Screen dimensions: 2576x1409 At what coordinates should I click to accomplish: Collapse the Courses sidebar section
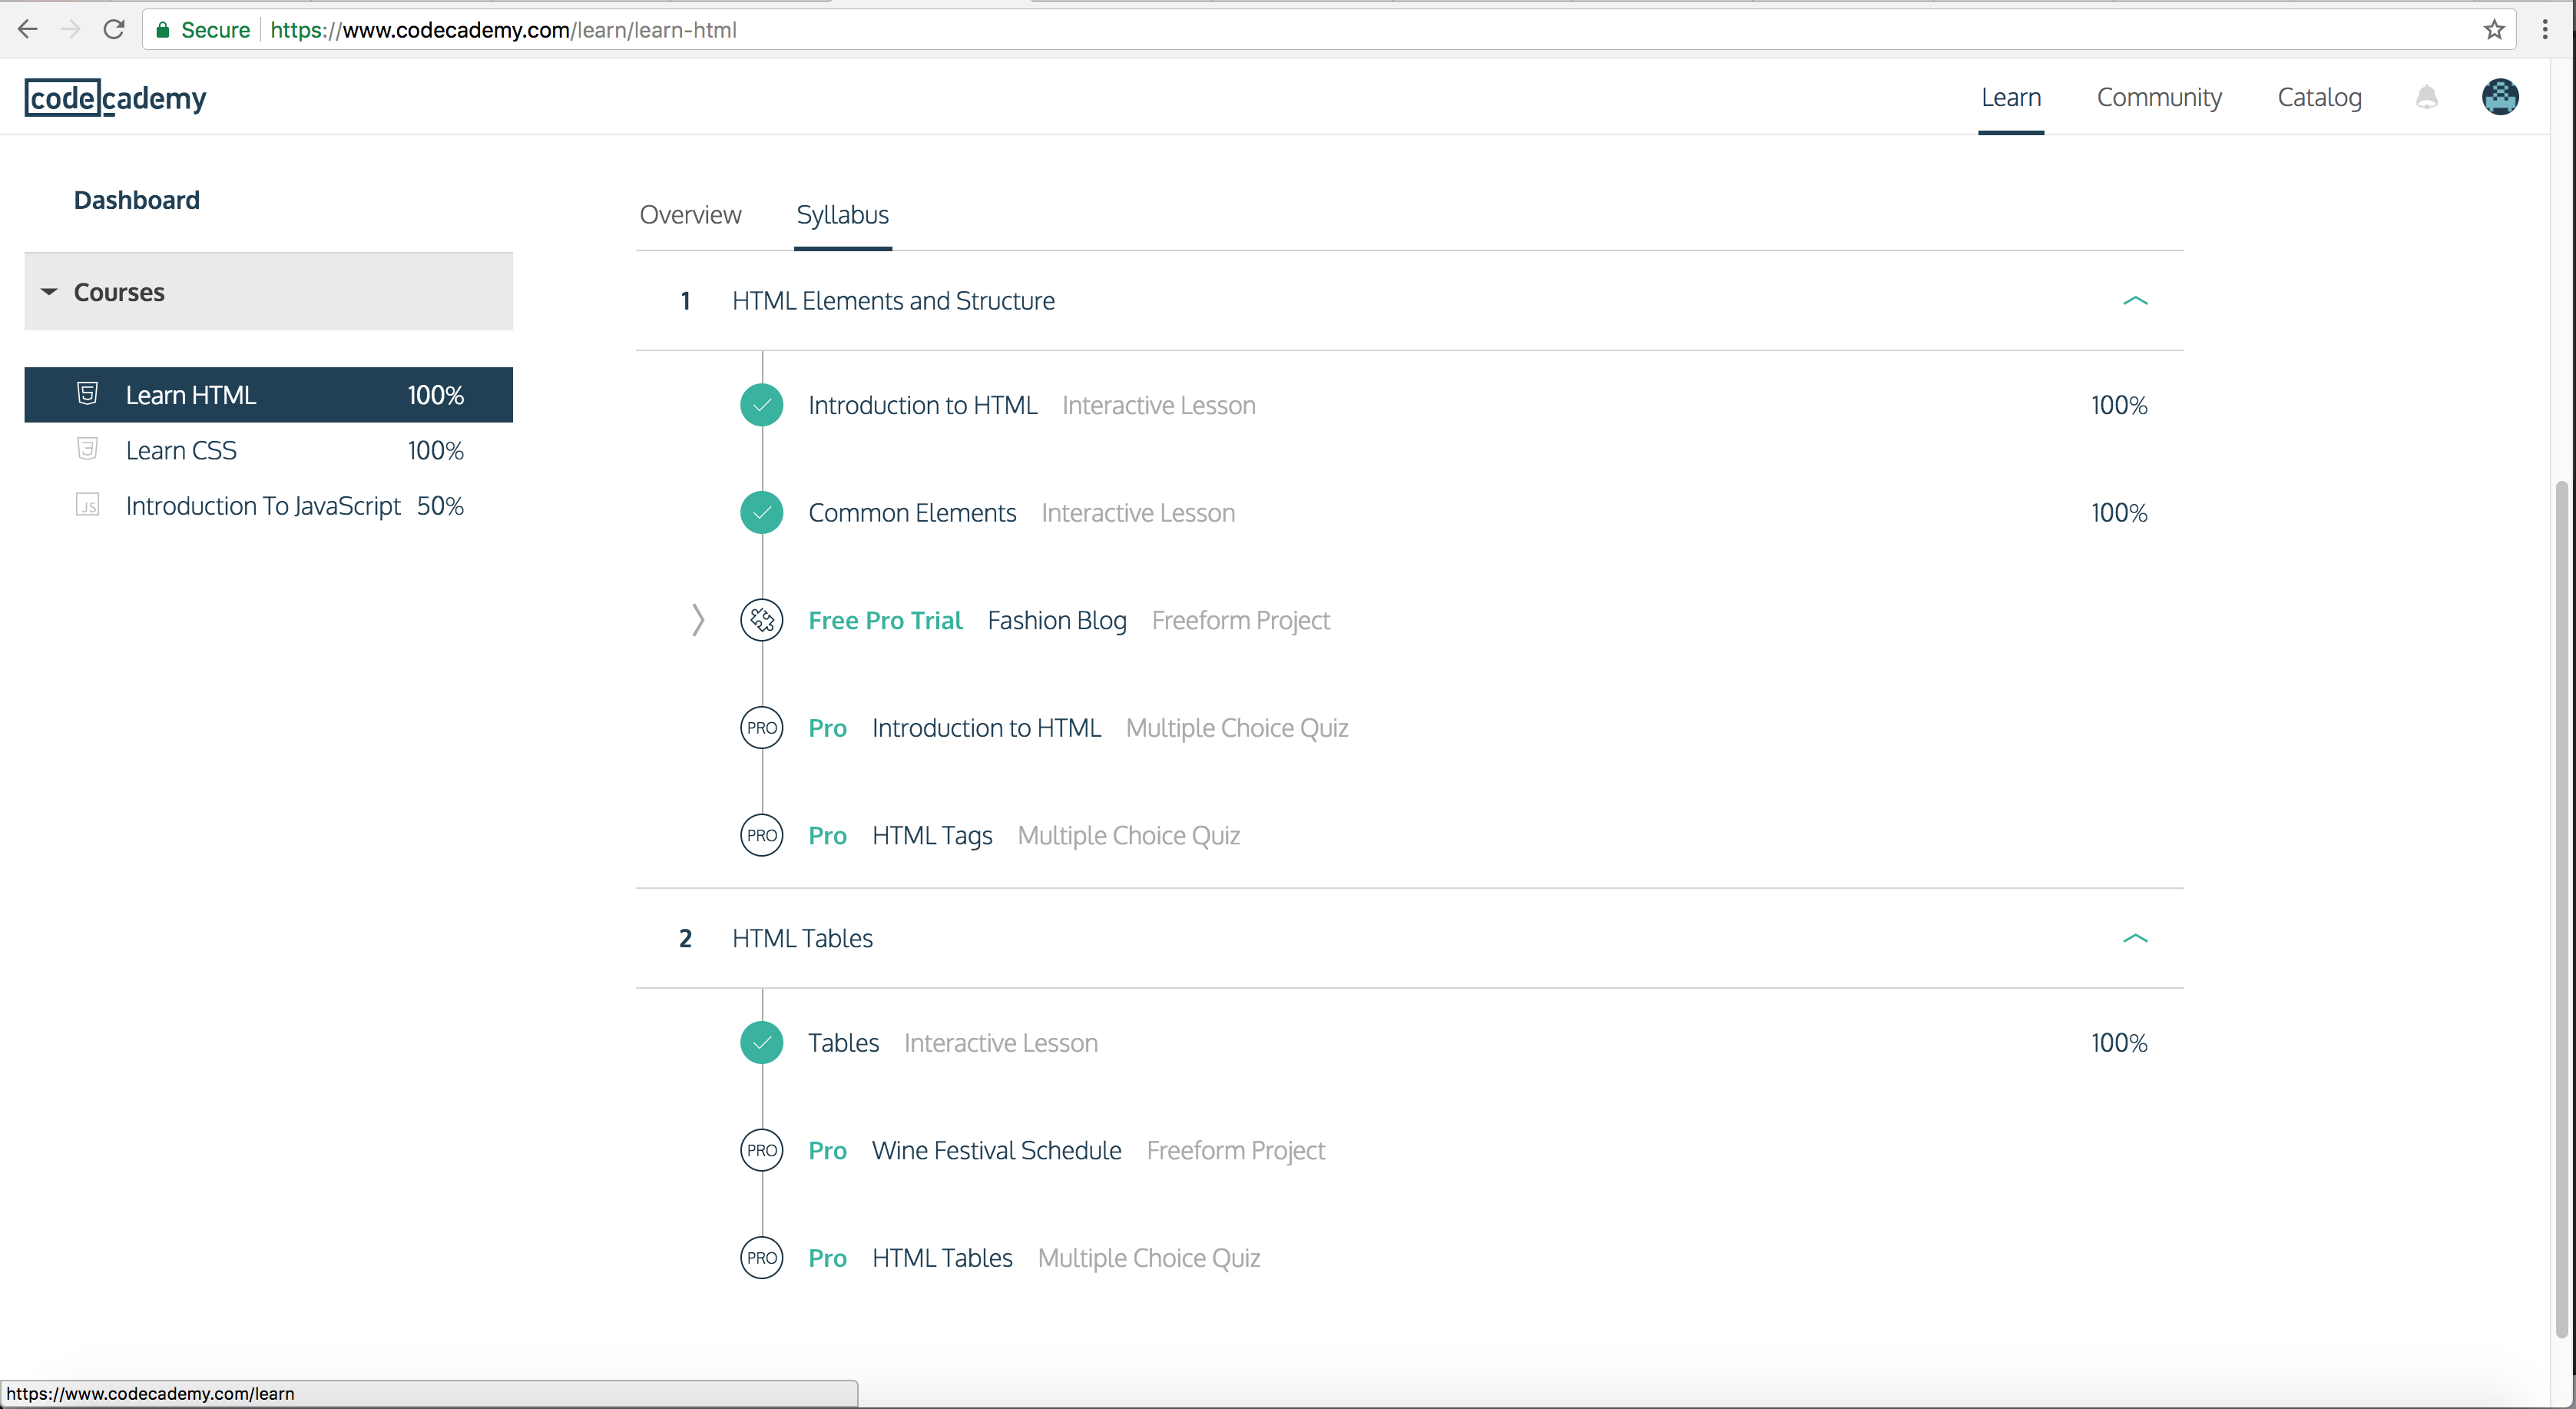[268, 291]
